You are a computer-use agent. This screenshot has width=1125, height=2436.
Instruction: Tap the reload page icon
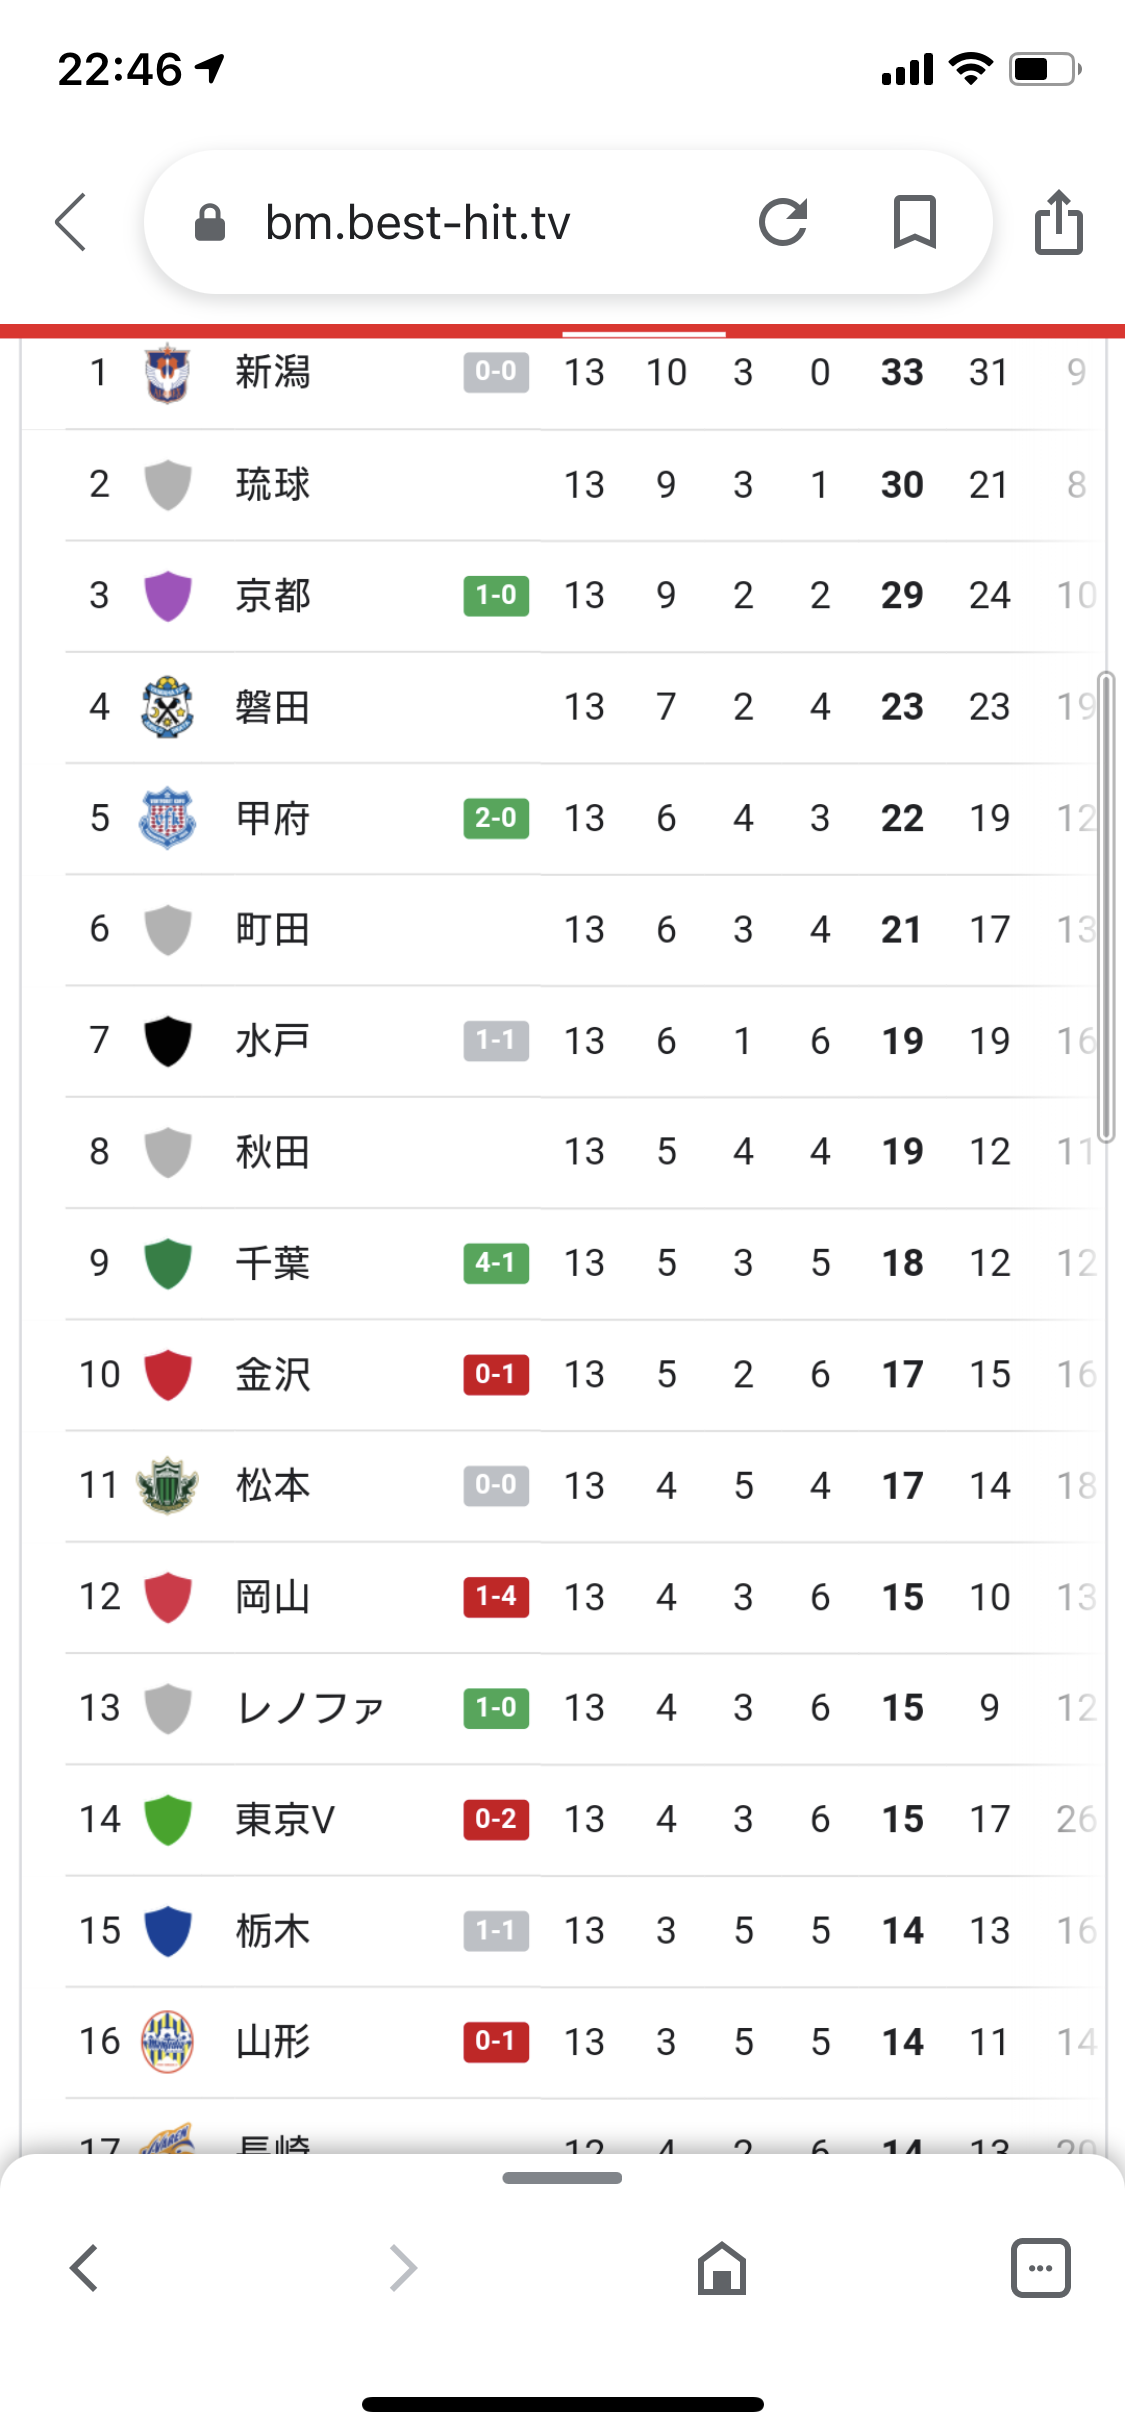782,222
